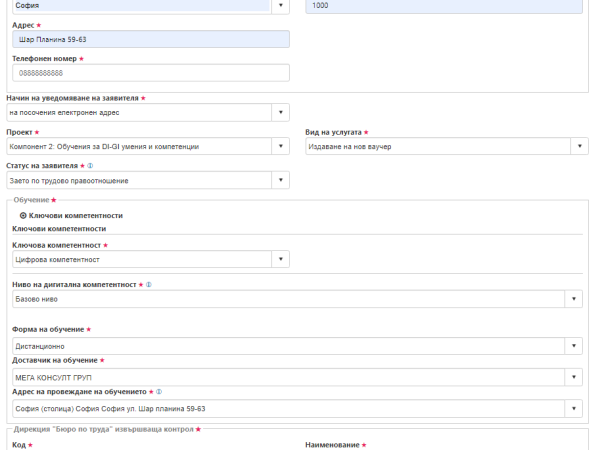Click the Телефонен номер input field

pos(151,73)
